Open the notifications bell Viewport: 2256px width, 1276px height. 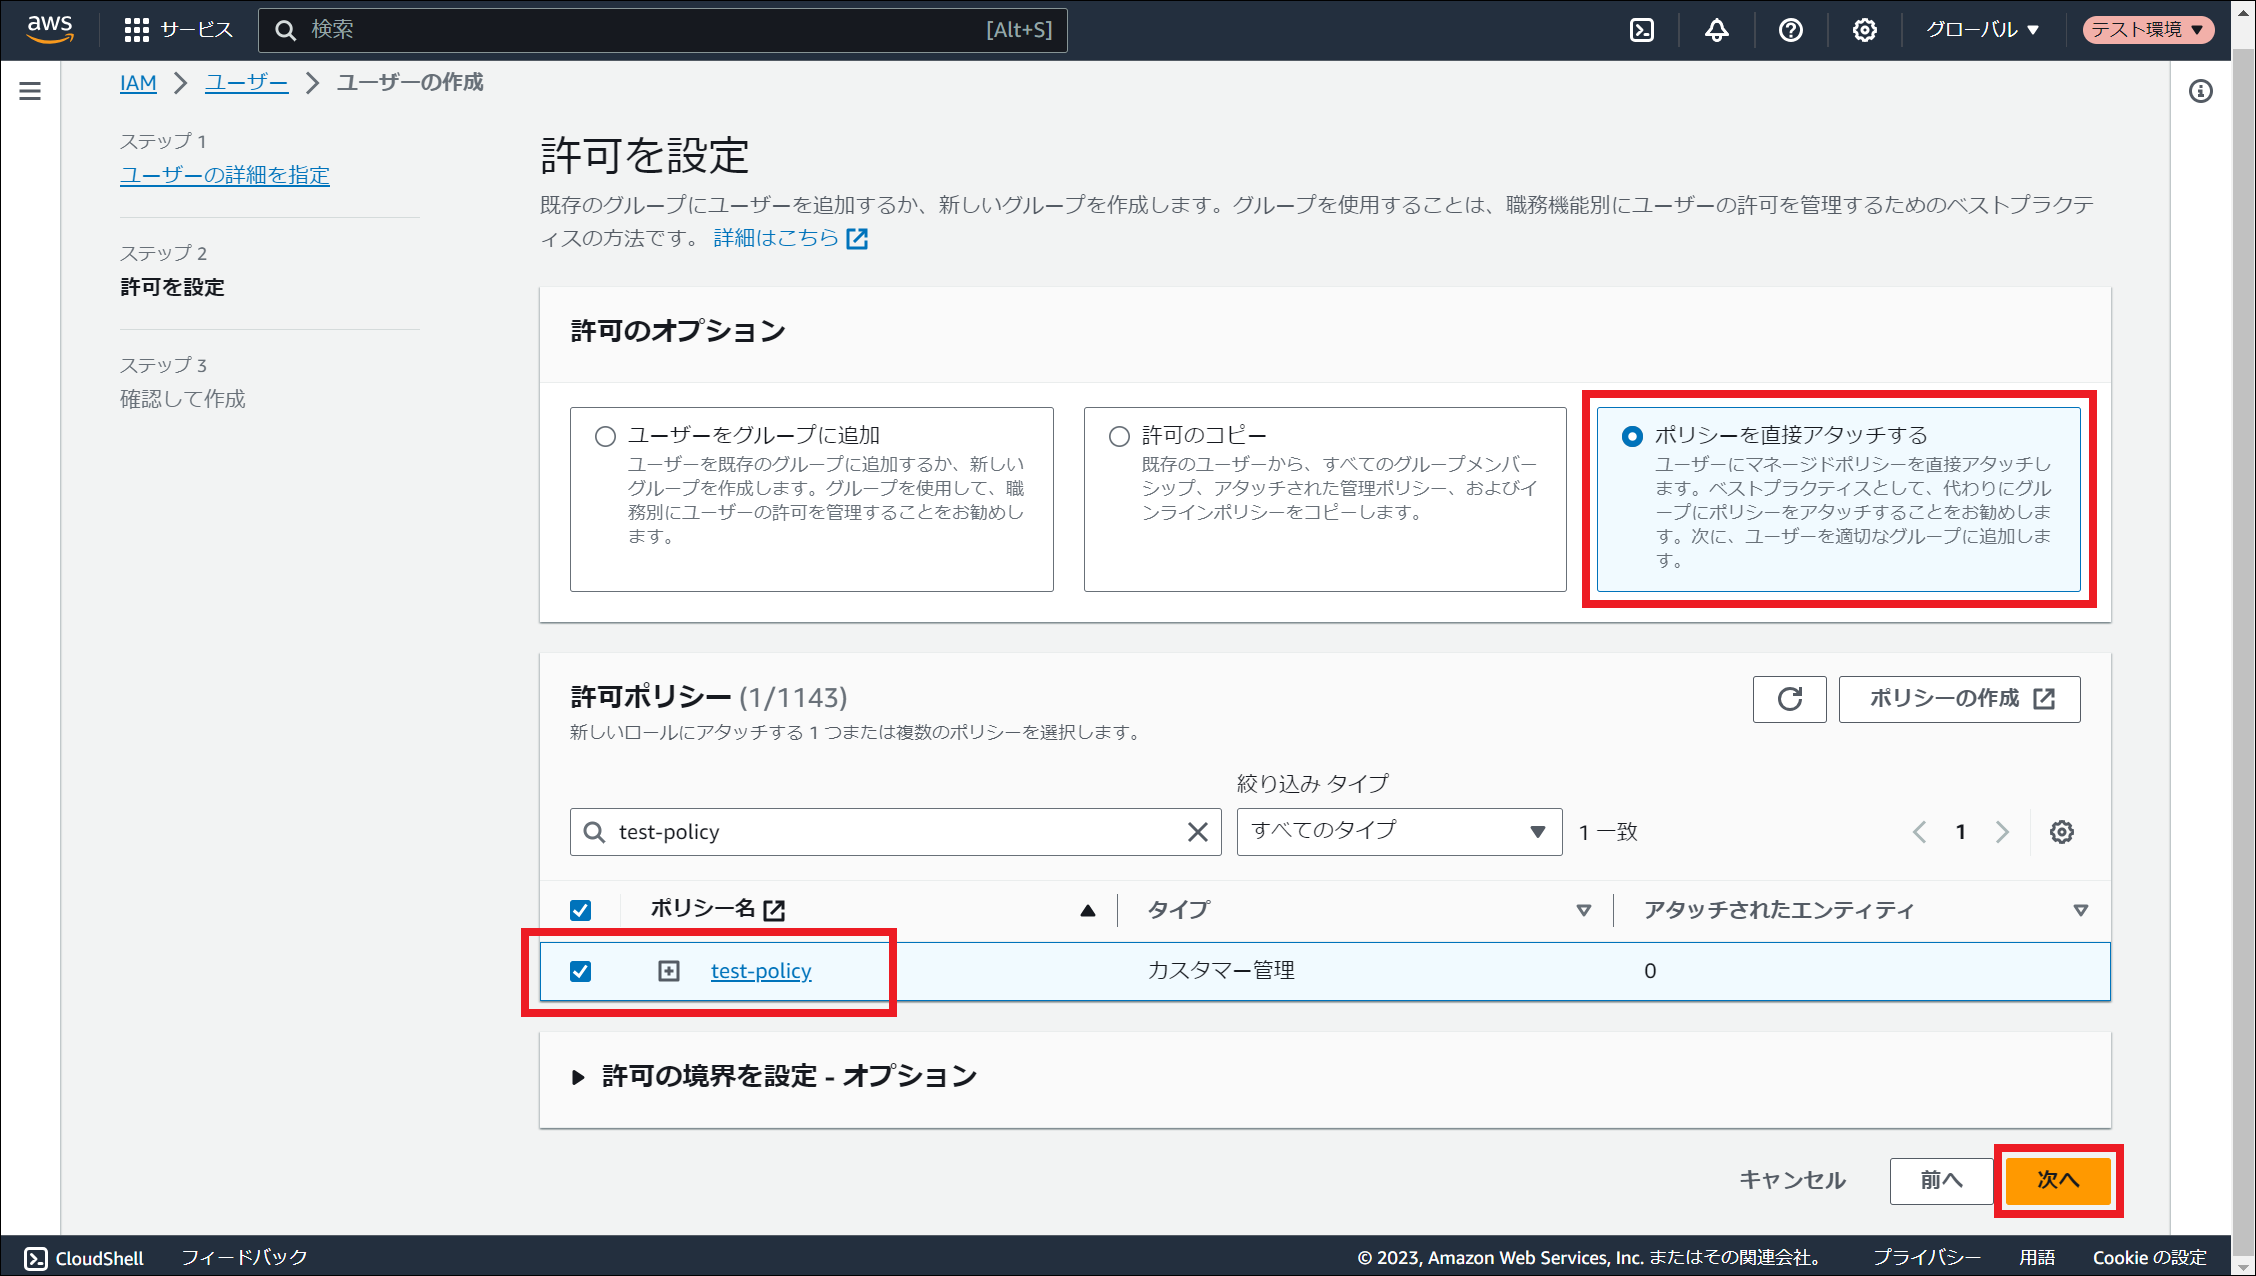(1716, 30)
